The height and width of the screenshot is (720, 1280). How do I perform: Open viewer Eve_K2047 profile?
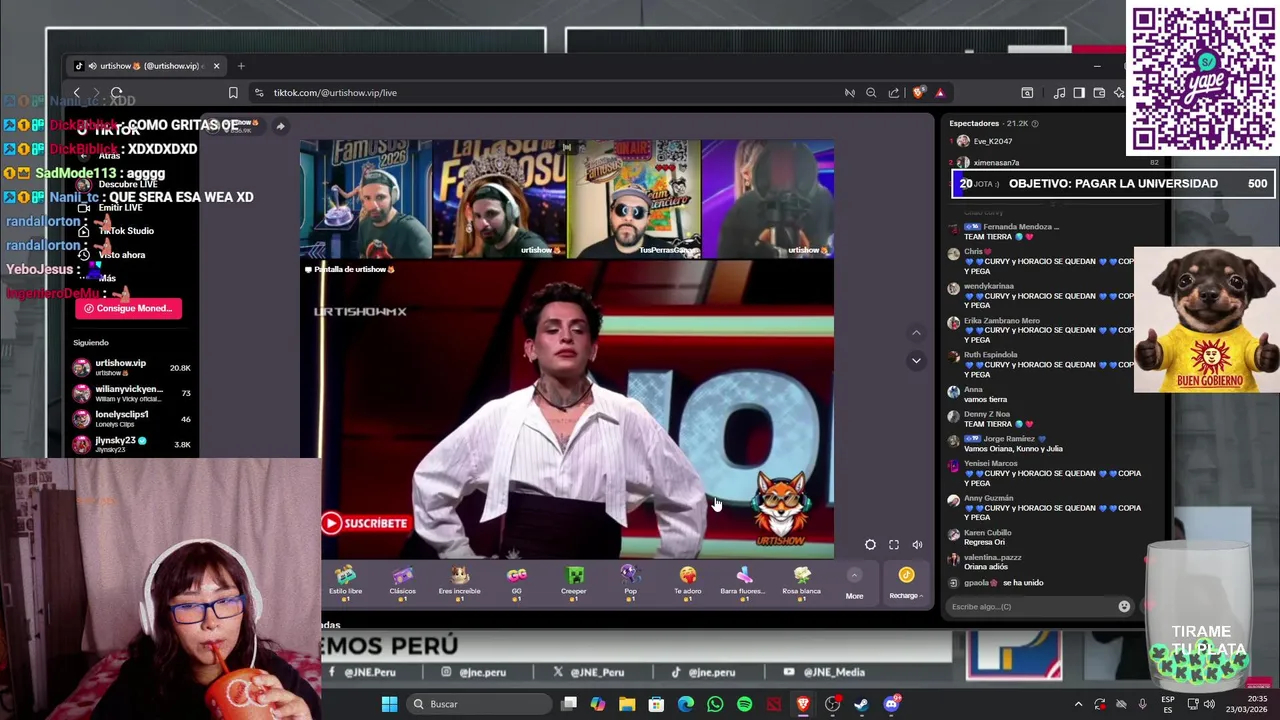point(985,141)
